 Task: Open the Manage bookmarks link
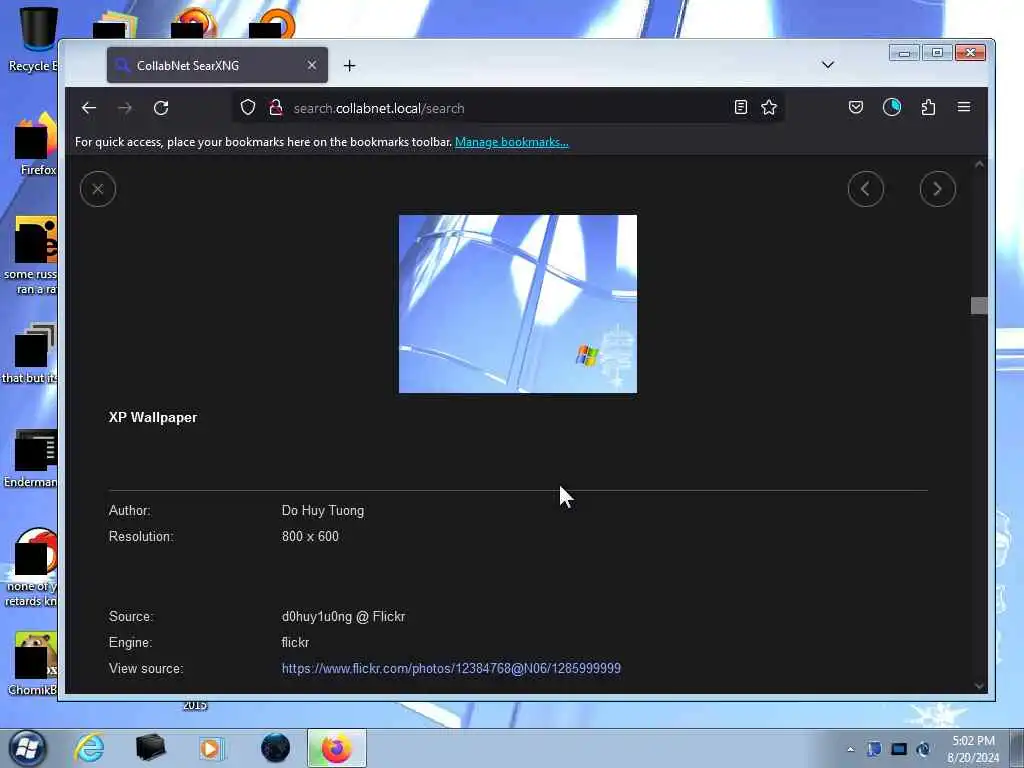pos(511,142)
